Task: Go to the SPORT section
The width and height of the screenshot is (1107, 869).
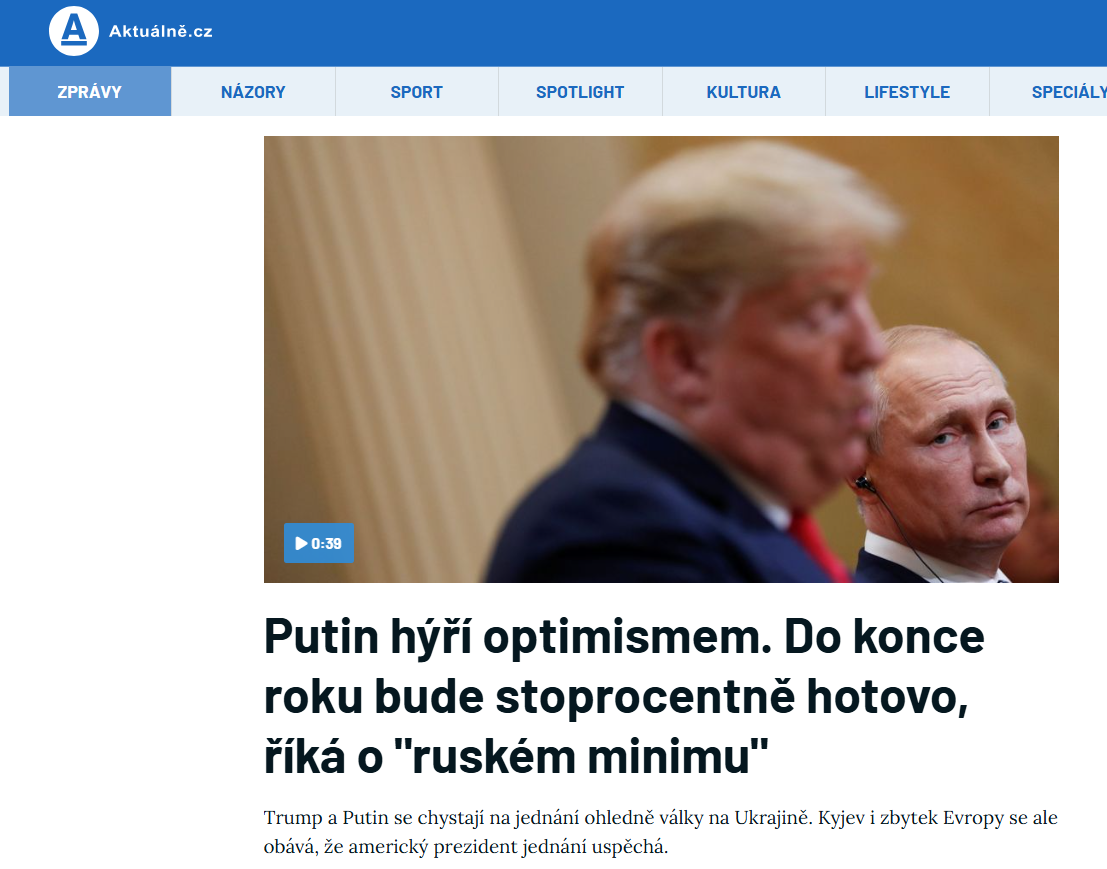Action: 417,92
